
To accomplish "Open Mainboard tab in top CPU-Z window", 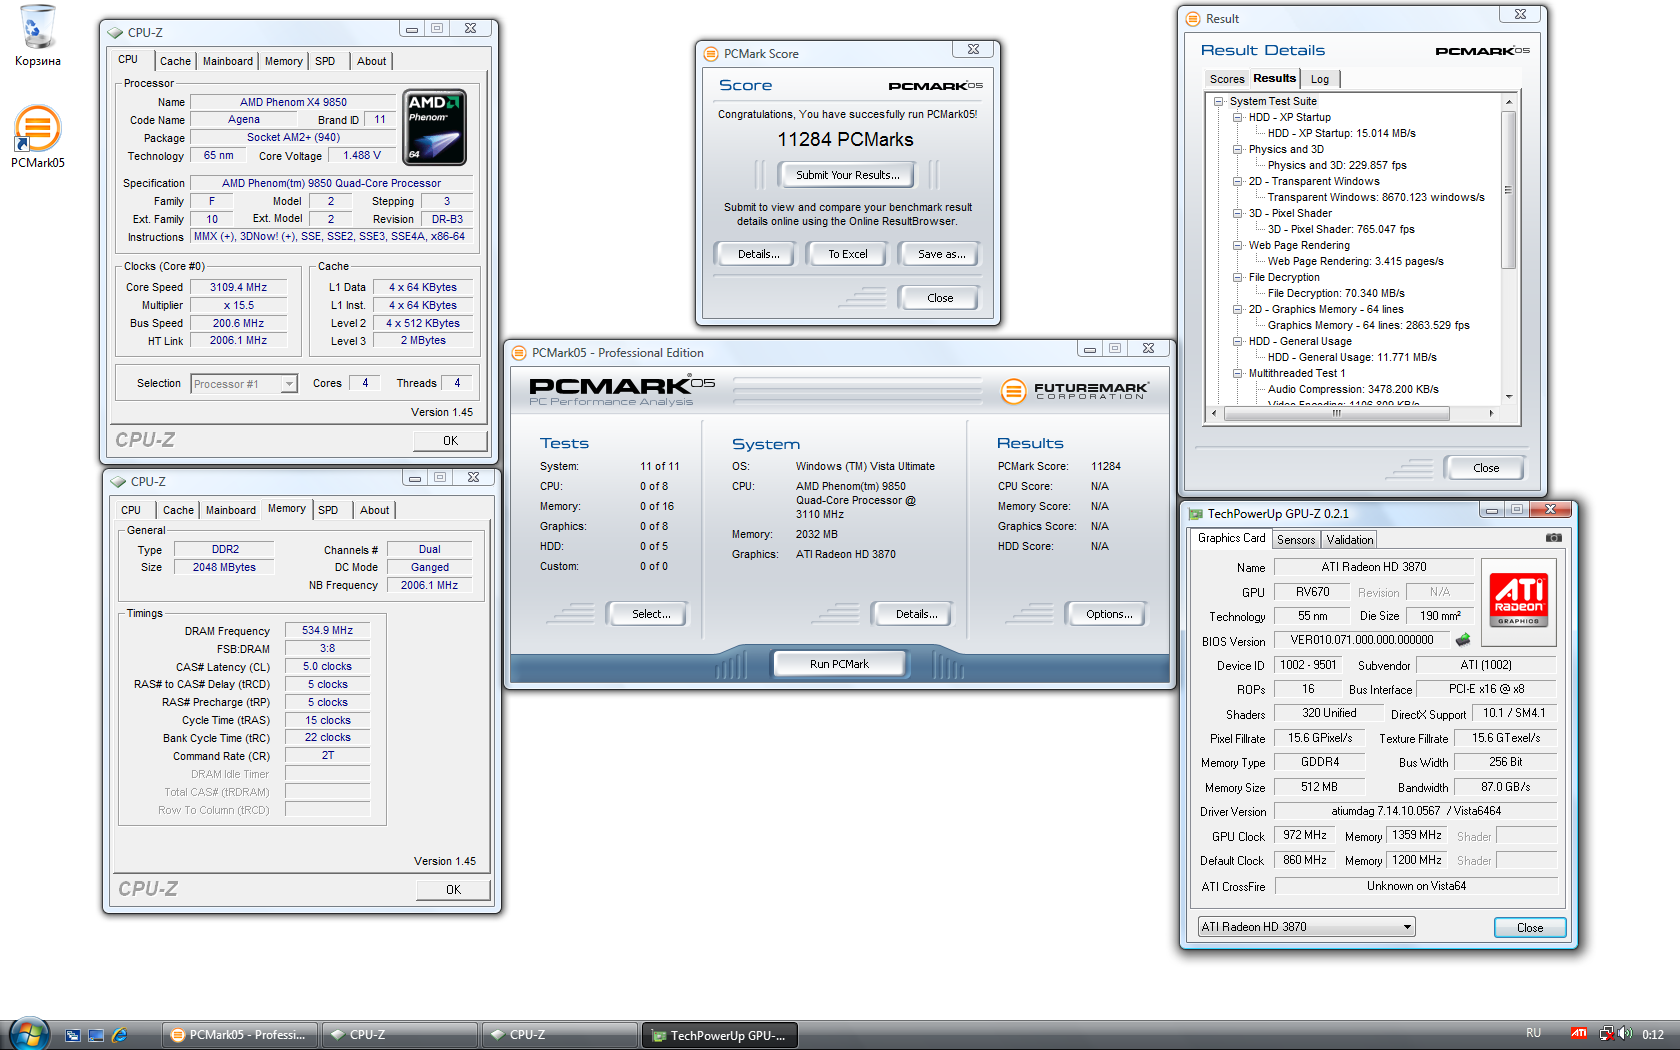I will 228,61.
